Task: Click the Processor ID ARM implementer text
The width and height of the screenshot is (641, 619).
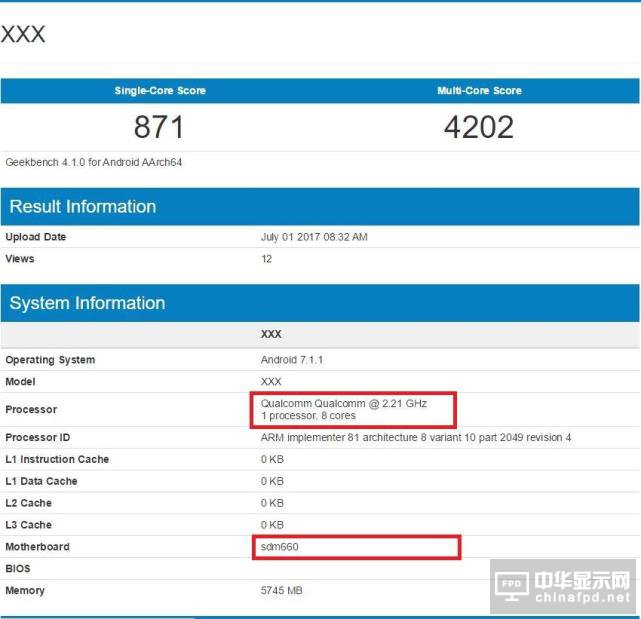Action: (x=416, y=438)
